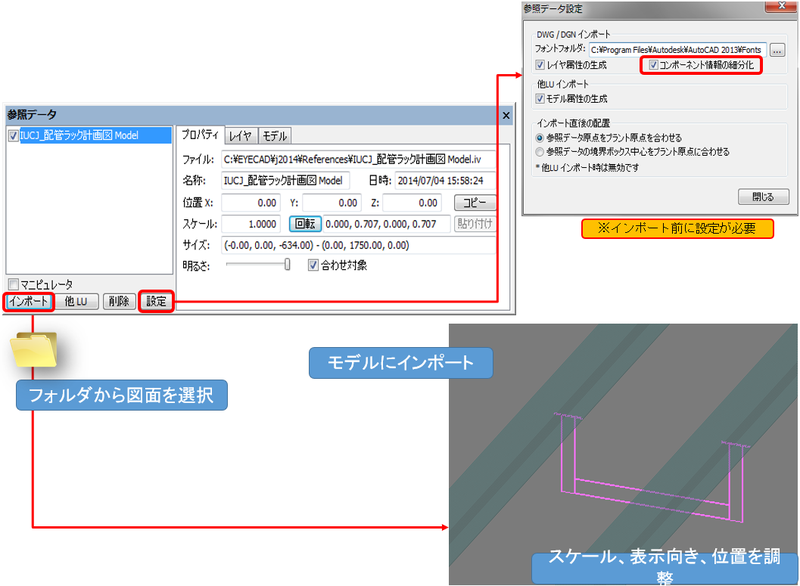800x586 pixels.
Task: Click the 削除 button
Action: (x=119, y=301)
